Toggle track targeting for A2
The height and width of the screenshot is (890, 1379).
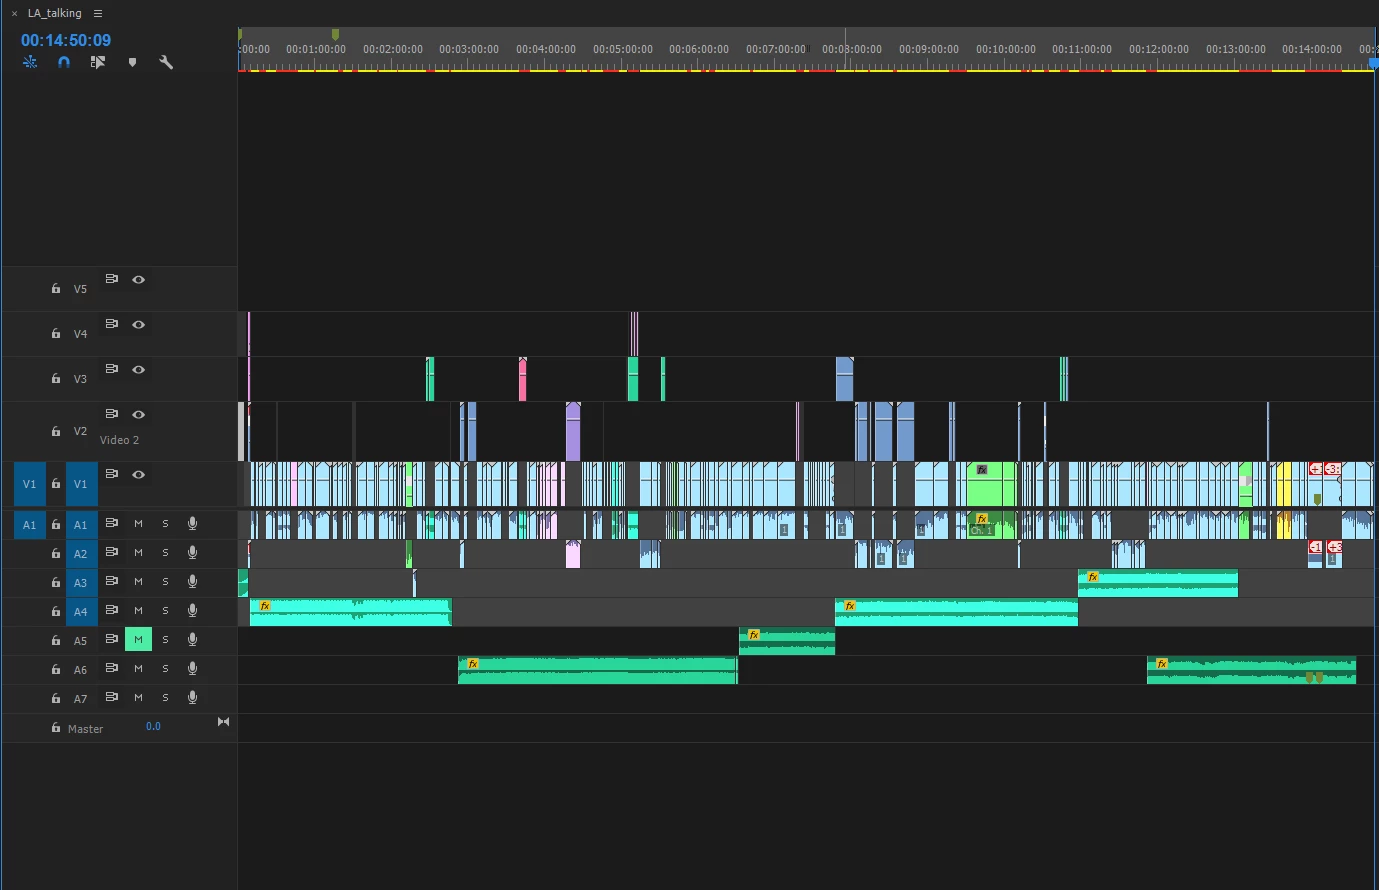coord(81,554)
